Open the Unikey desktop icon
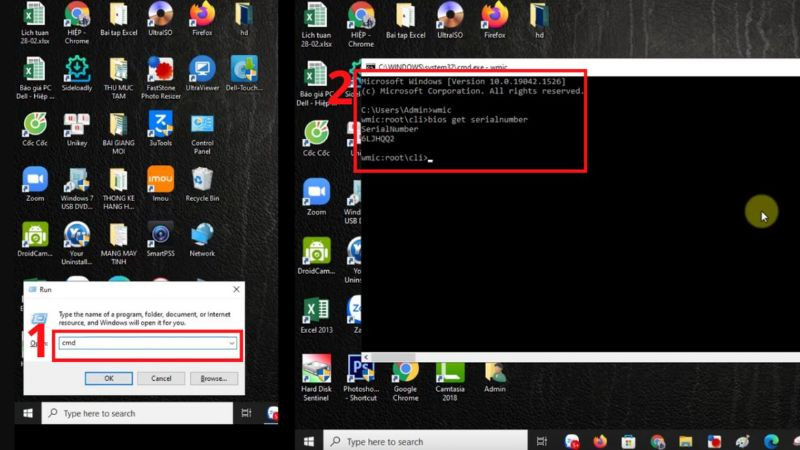Viewport: 800px width, 450px height. tap(76, 125)
